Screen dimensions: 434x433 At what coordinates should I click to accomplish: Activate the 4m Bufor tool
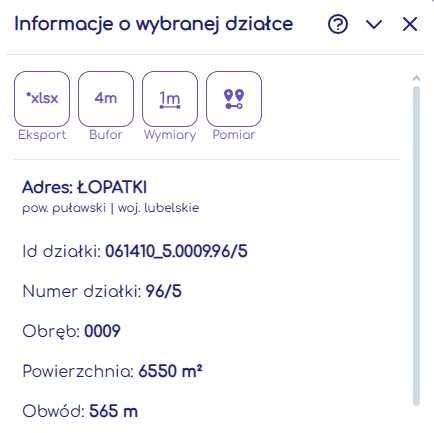(106, 99)
